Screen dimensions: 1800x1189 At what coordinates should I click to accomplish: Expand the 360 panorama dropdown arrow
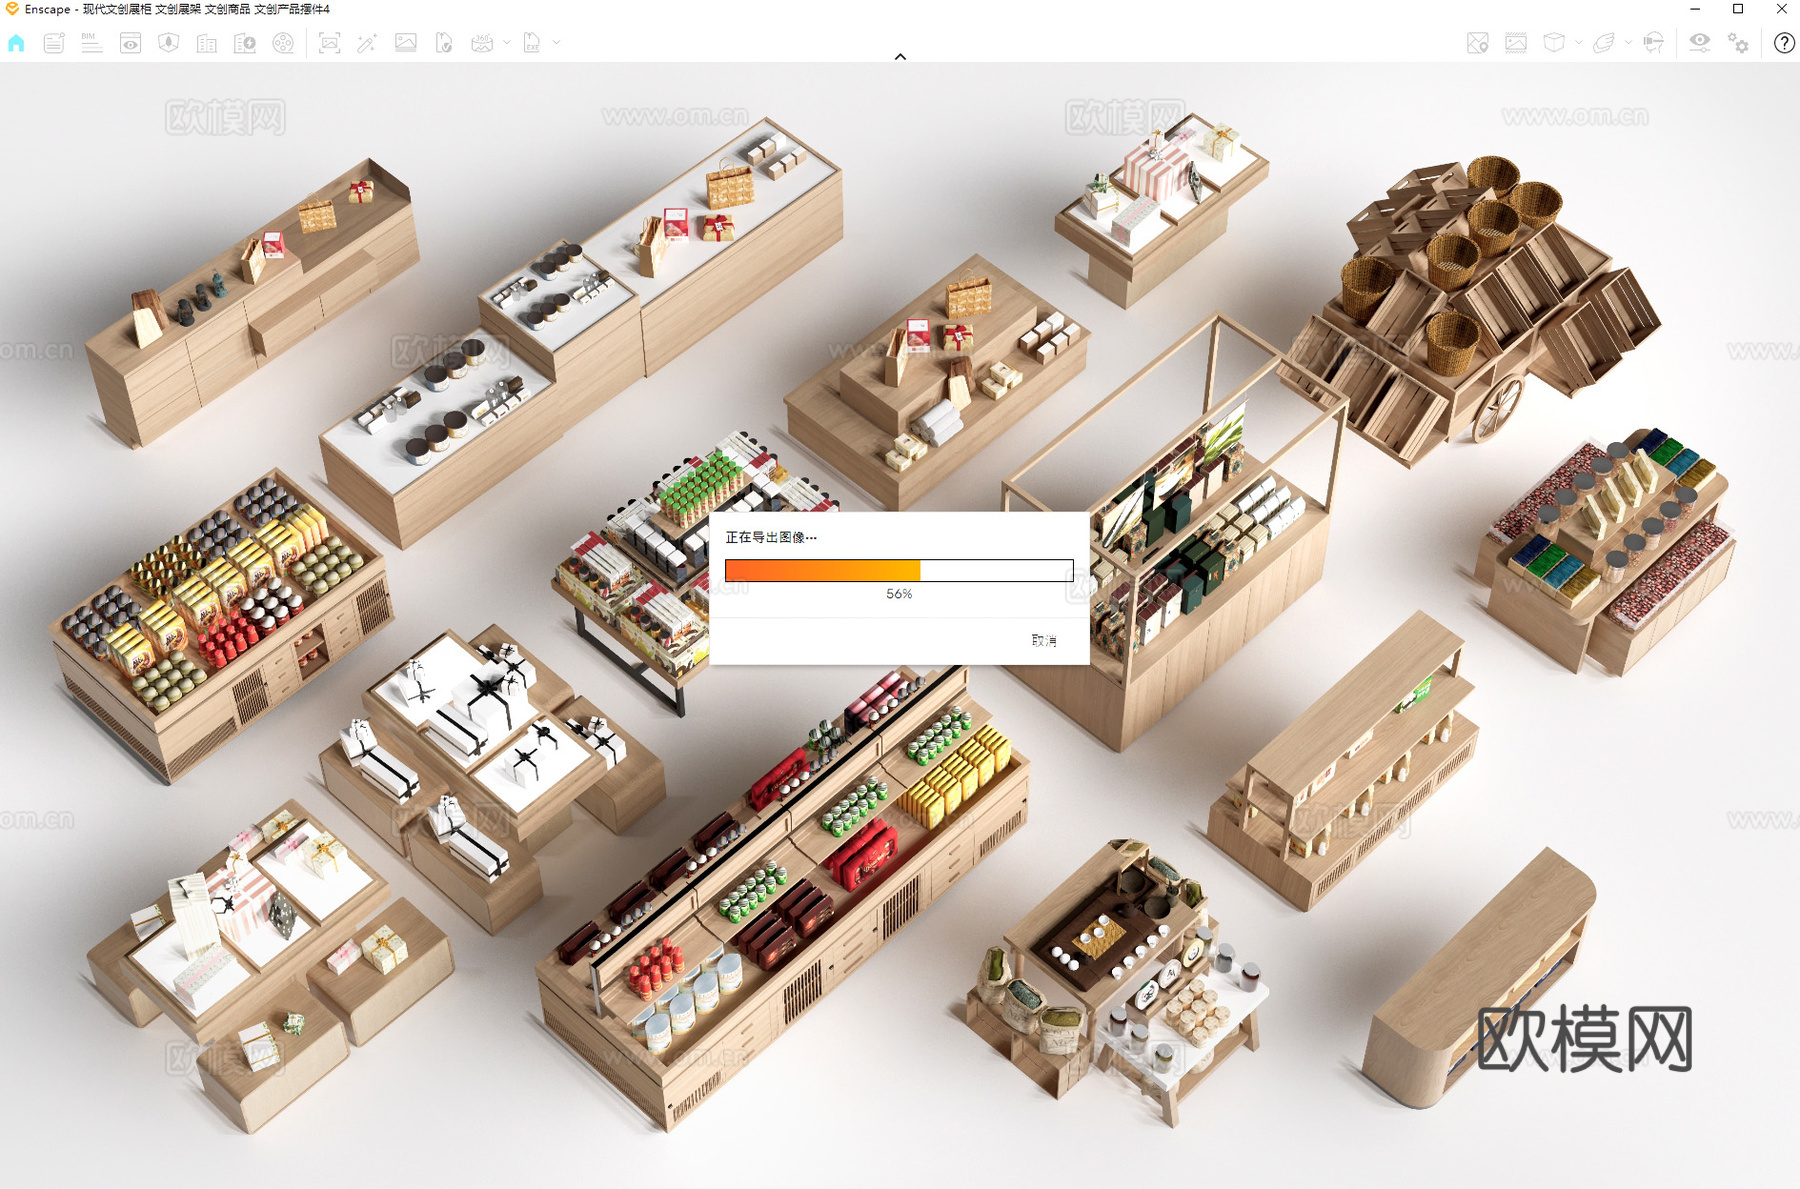(x=507, y=43)
